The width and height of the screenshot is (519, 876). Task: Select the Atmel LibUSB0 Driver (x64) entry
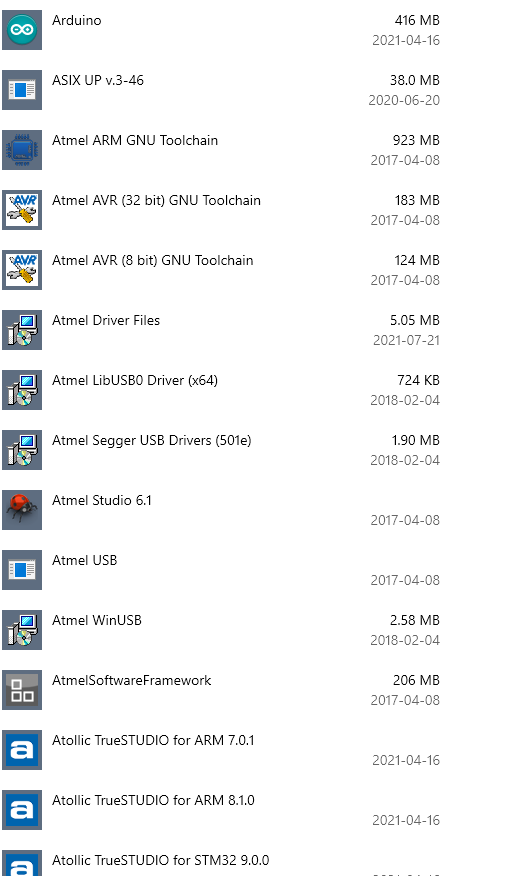[221, 390]
